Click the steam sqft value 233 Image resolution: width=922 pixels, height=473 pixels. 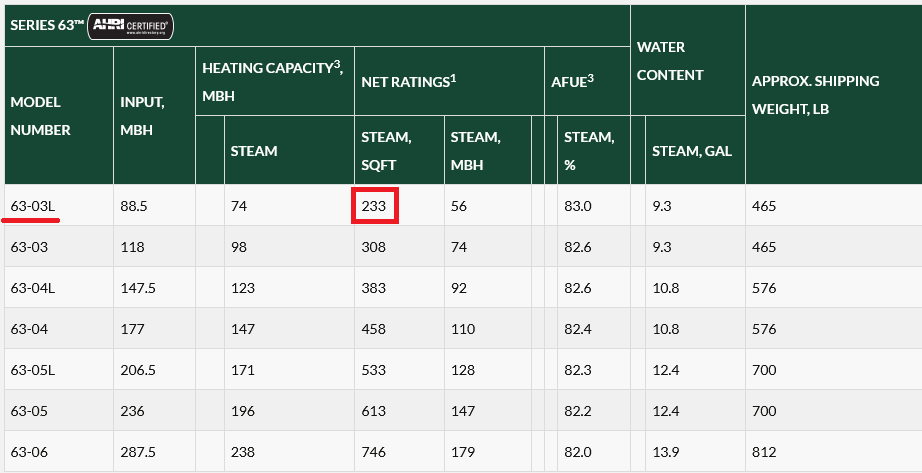pos(374,206)
